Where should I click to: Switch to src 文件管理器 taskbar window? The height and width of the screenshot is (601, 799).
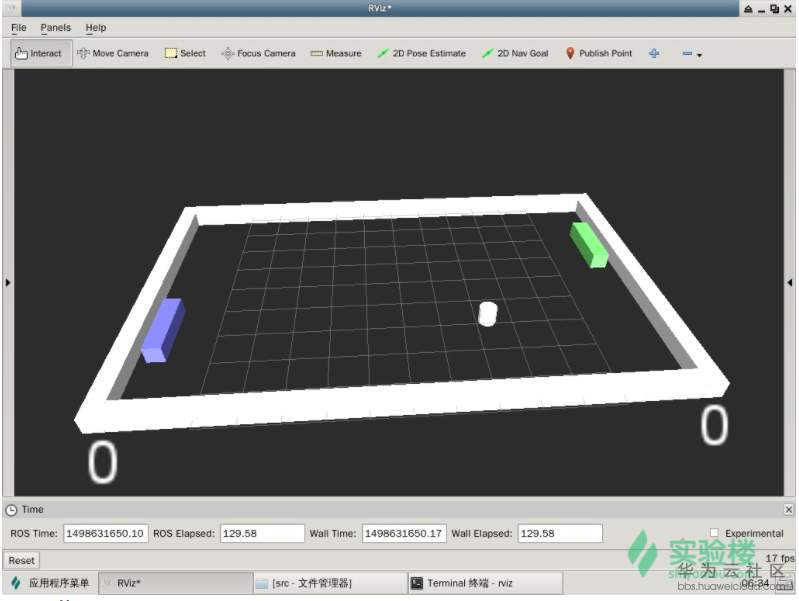pos(330,583)
